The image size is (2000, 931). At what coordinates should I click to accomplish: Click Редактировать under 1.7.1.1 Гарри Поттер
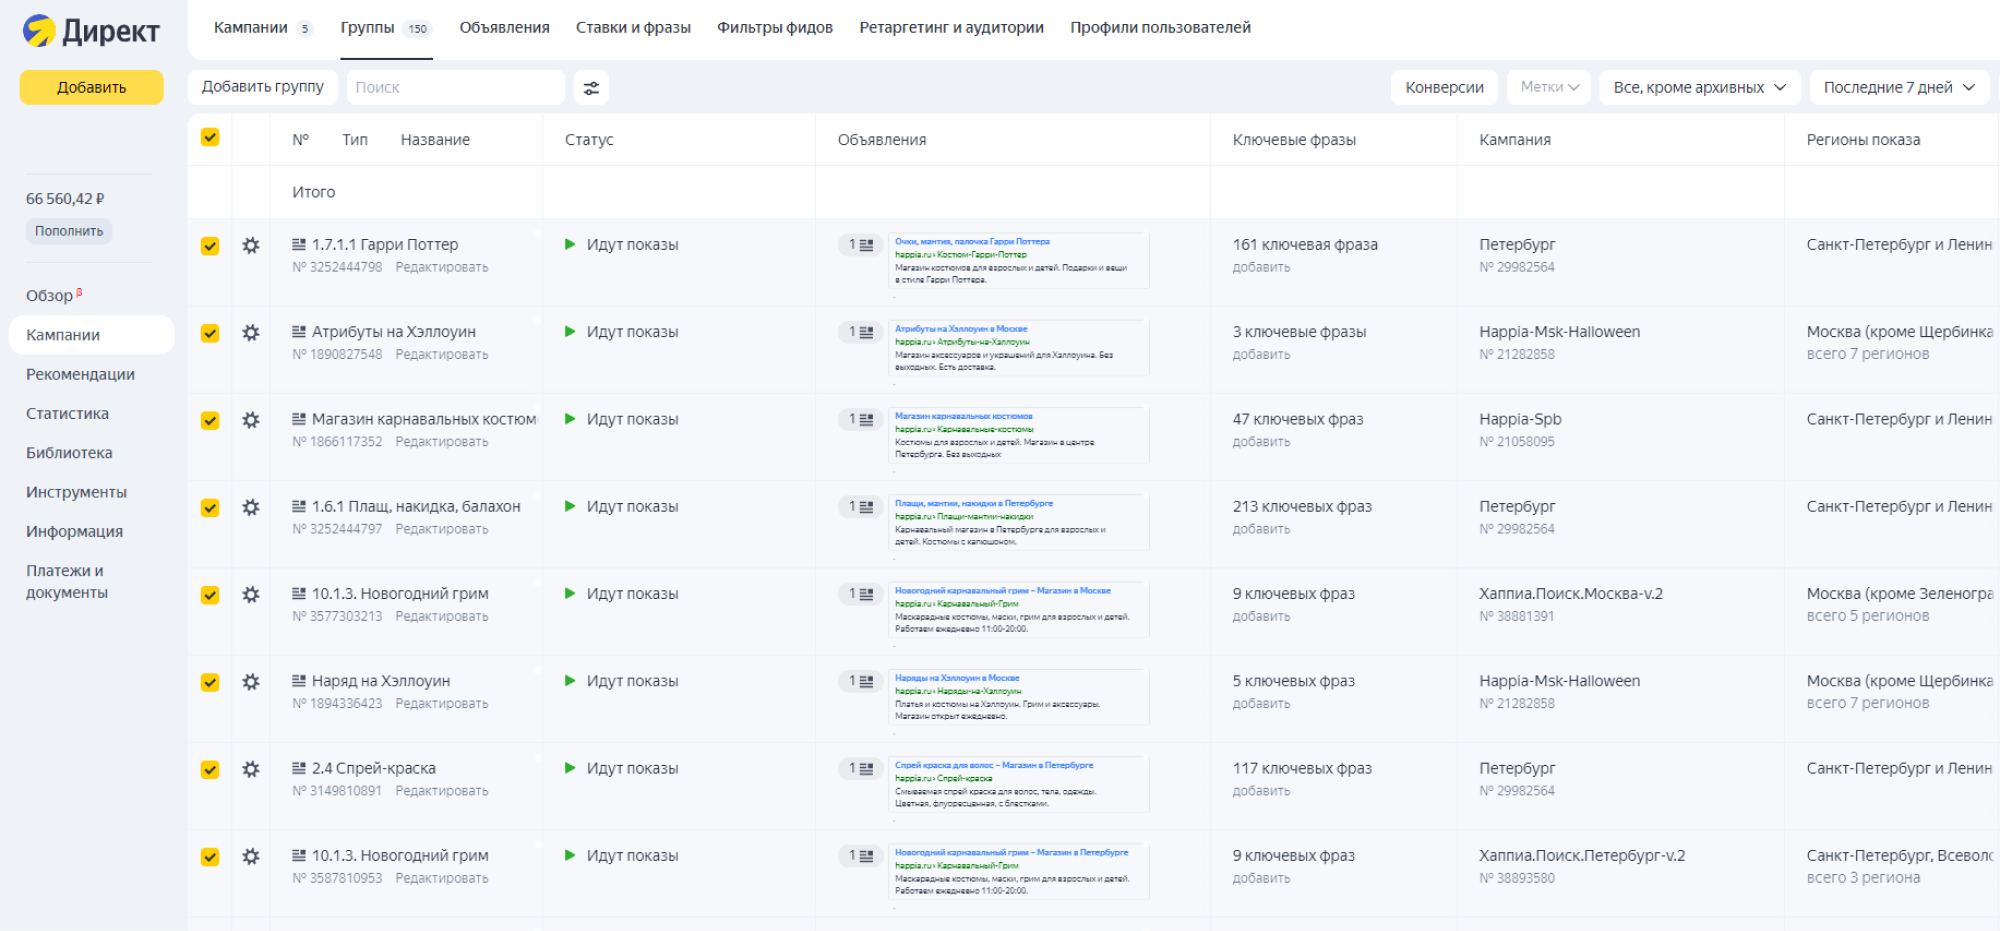click(442, 267)
